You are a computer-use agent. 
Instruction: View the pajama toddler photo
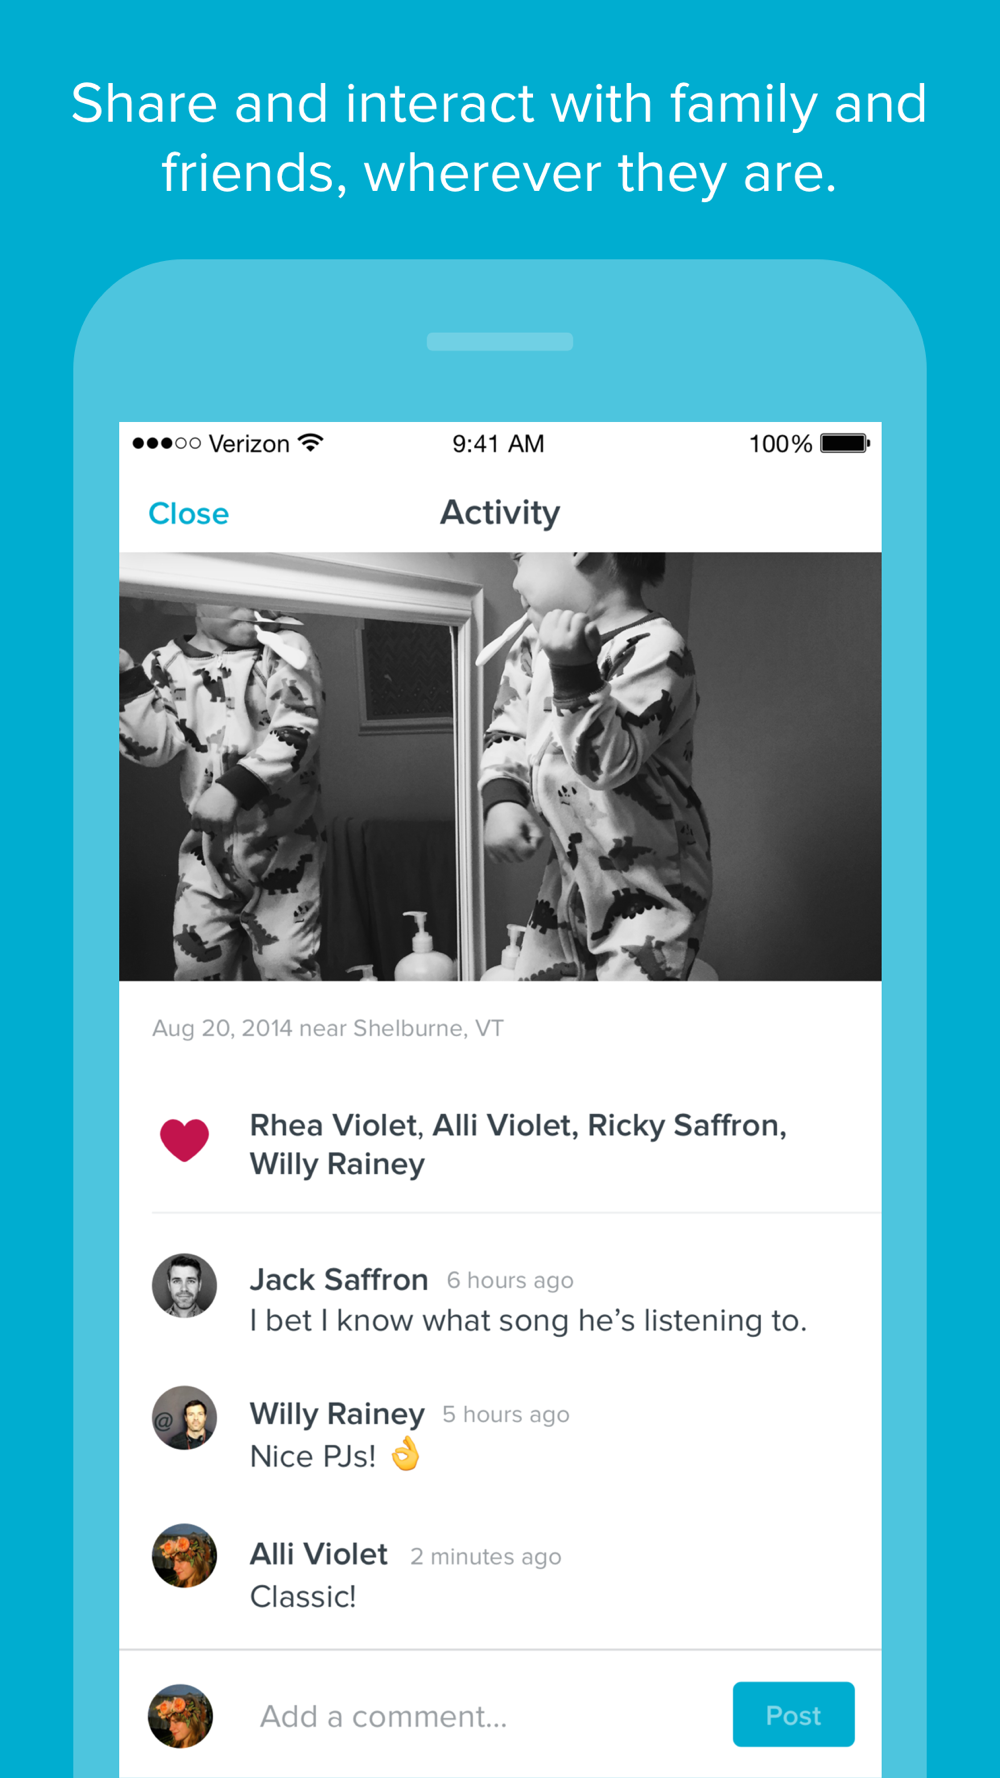pos(500,767)
